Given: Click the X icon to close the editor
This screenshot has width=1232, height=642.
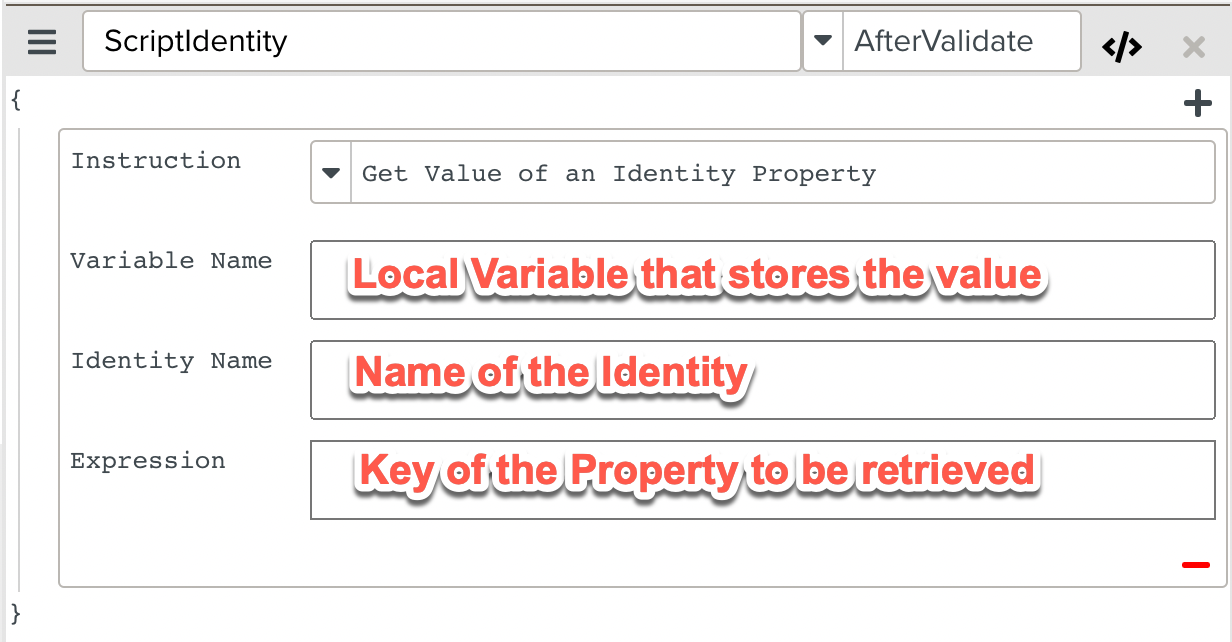Looking at the screenshot, I should [1193, 46].
